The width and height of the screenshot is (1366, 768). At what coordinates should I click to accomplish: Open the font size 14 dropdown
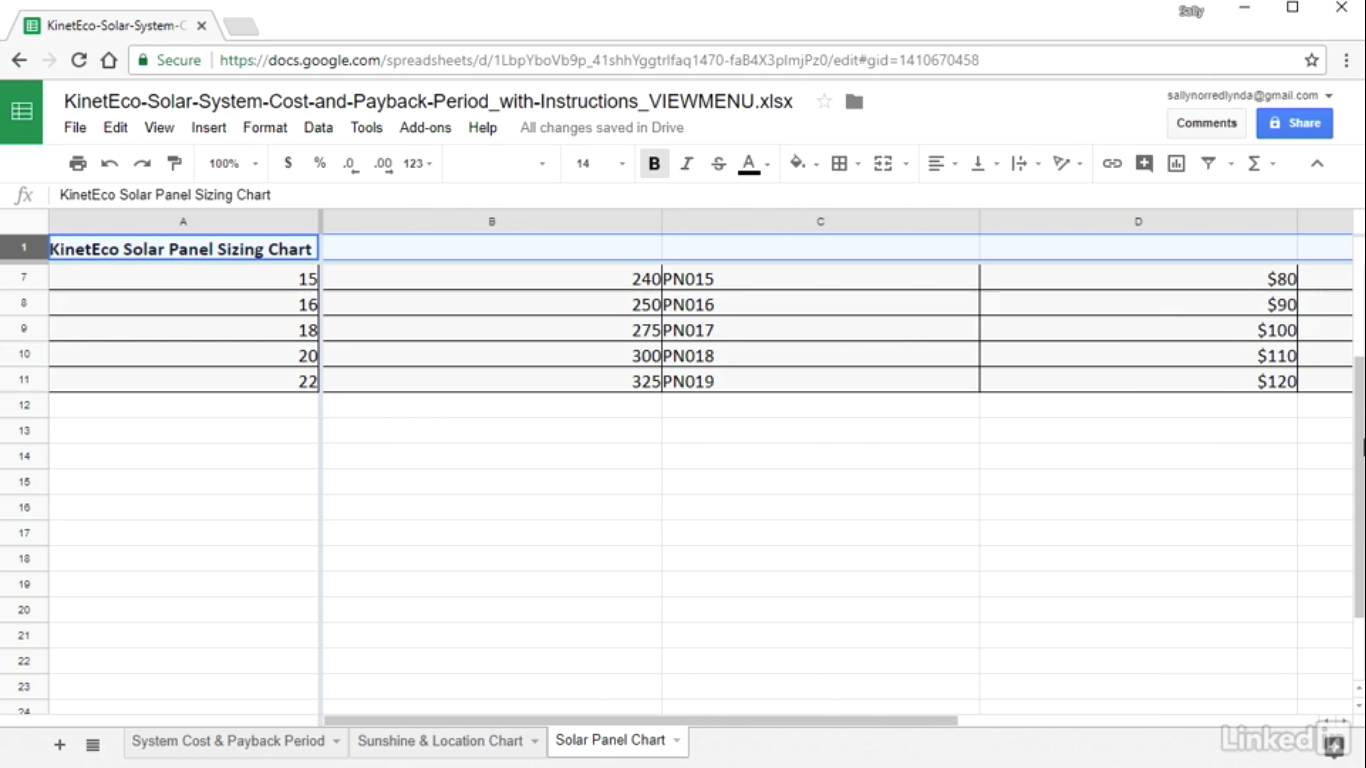coord(599,163)
